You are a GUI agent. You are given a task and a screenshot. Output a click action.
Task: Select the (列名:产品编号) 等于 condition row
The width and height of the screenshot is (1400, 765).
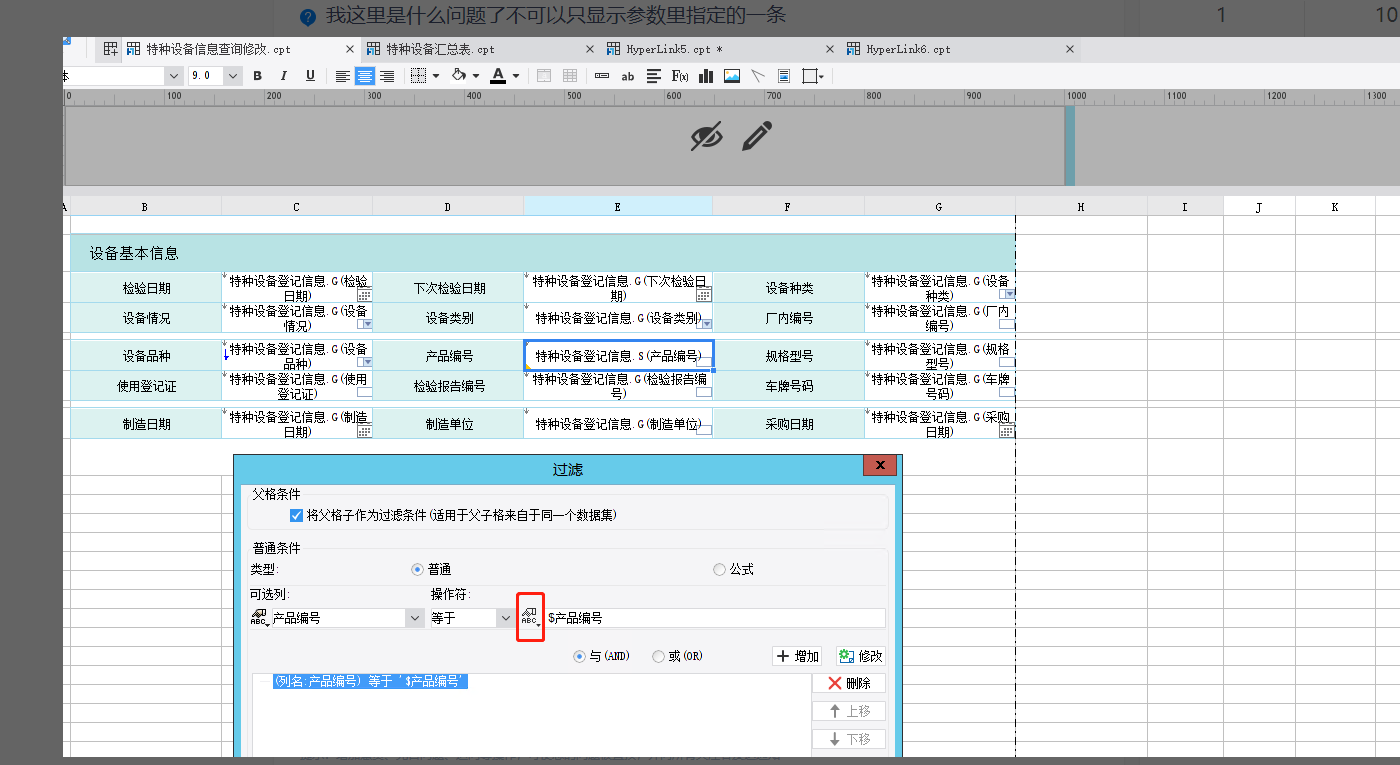click(x=369, y=681)
